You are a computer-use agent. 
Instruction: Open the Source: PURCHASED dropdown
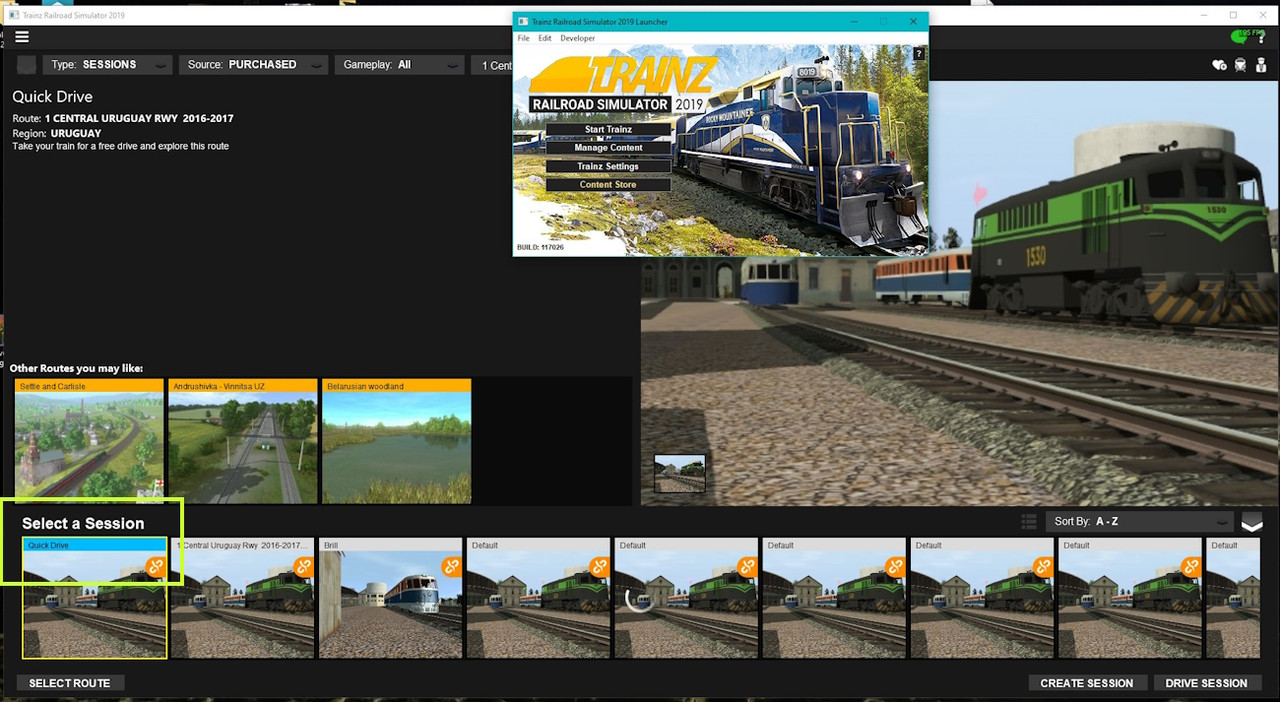click(x=253, y=65)
